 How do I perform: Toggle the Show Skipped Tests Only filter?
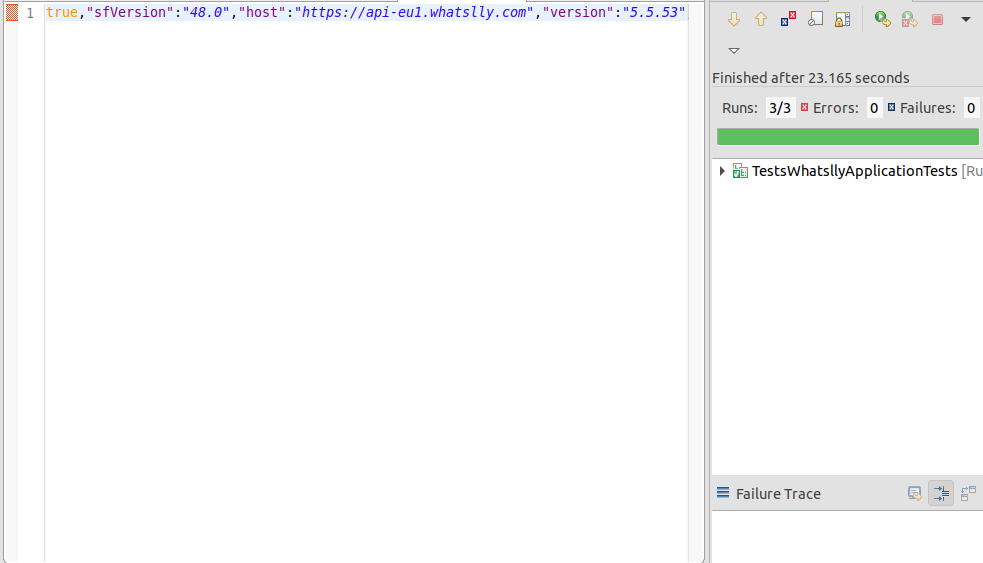point(815,19)
